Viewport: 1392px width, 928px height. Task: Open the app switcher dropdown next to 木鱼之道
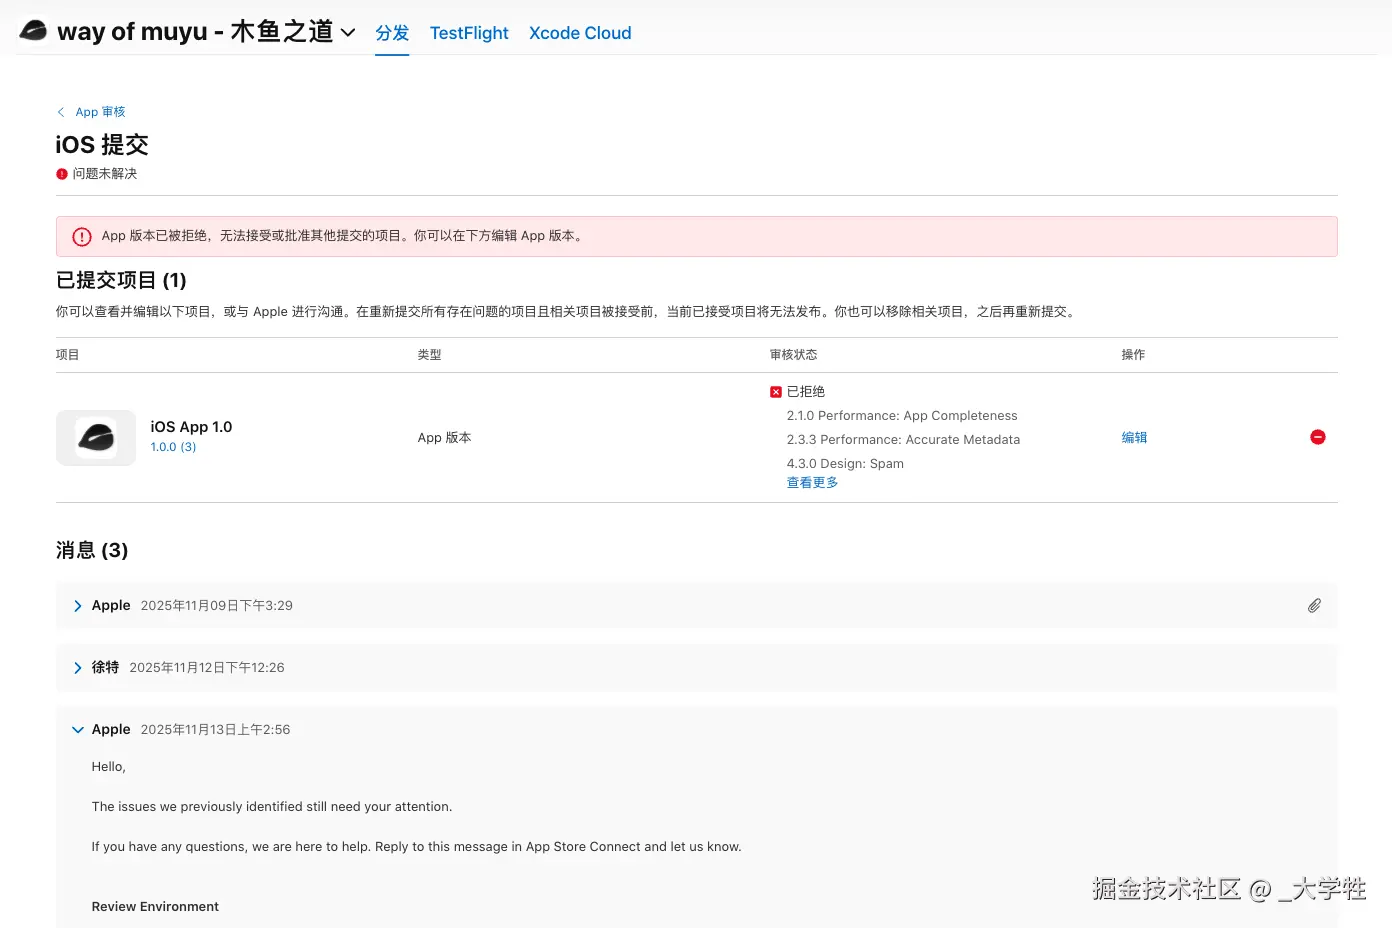point(347,32)
